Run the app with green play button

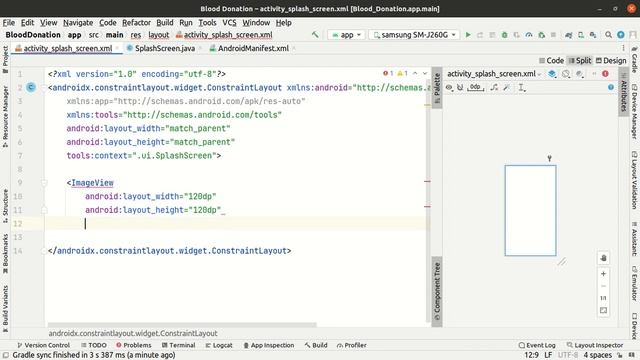tap(468, 35)
